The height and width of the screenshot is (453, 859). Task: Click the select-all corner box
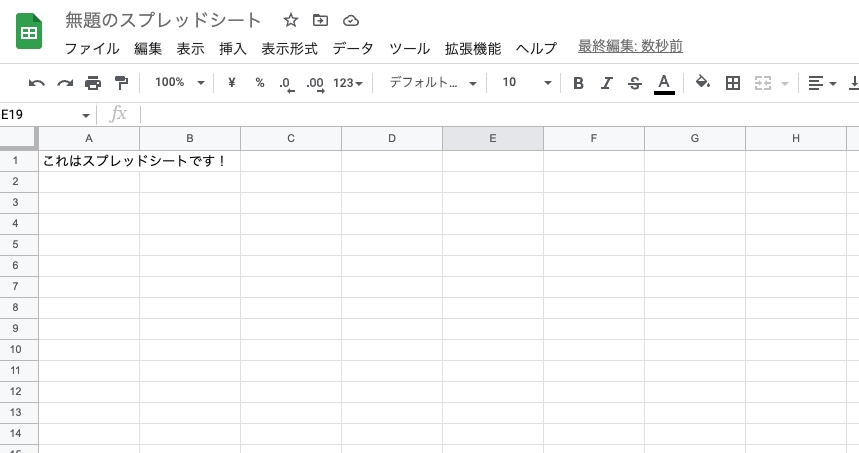19,138
